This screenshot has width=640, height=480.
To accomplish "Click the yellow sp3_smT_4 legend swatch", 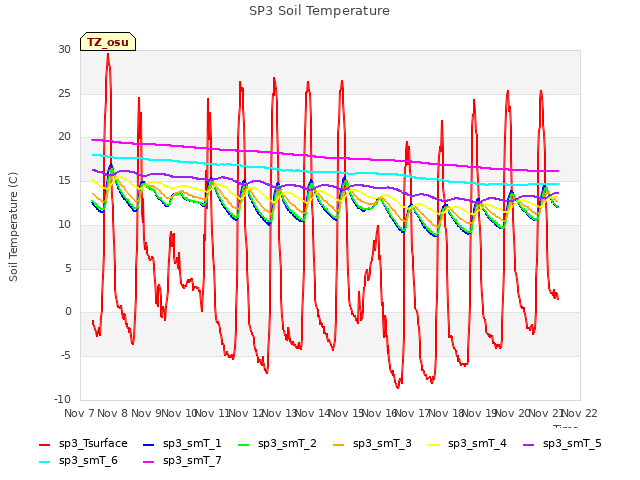I will pyautogui.click(x=433, y=445).
